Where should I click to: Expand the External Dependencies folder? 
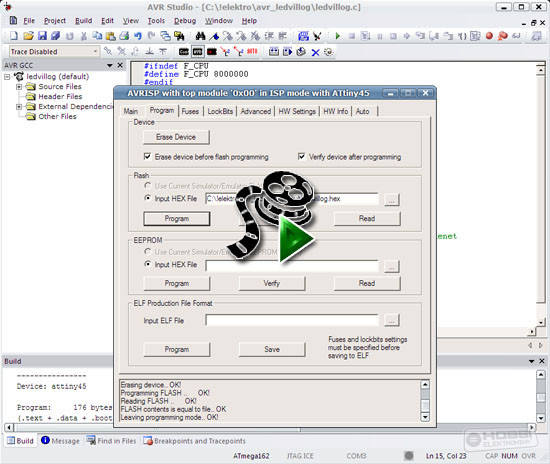point(19,107)
